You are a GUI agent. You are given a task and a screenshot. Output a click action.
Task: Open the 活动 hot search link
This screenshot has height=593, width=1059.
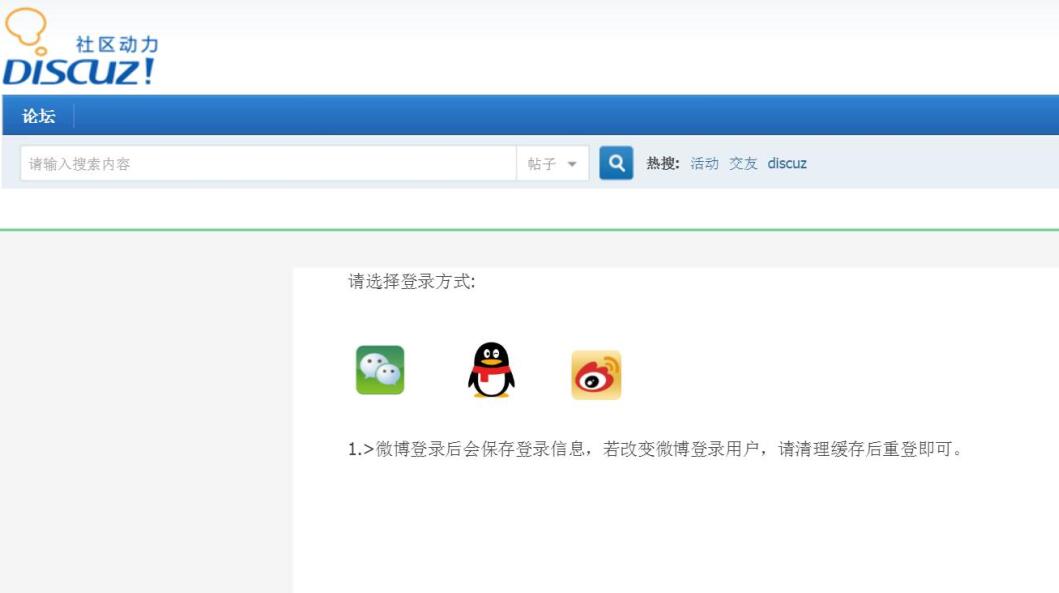click(x=704, y=163)
